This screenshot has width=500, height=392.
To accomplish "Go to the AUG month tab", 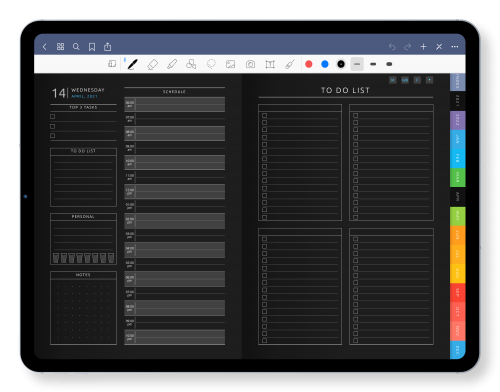I will (x=457, y=274).
